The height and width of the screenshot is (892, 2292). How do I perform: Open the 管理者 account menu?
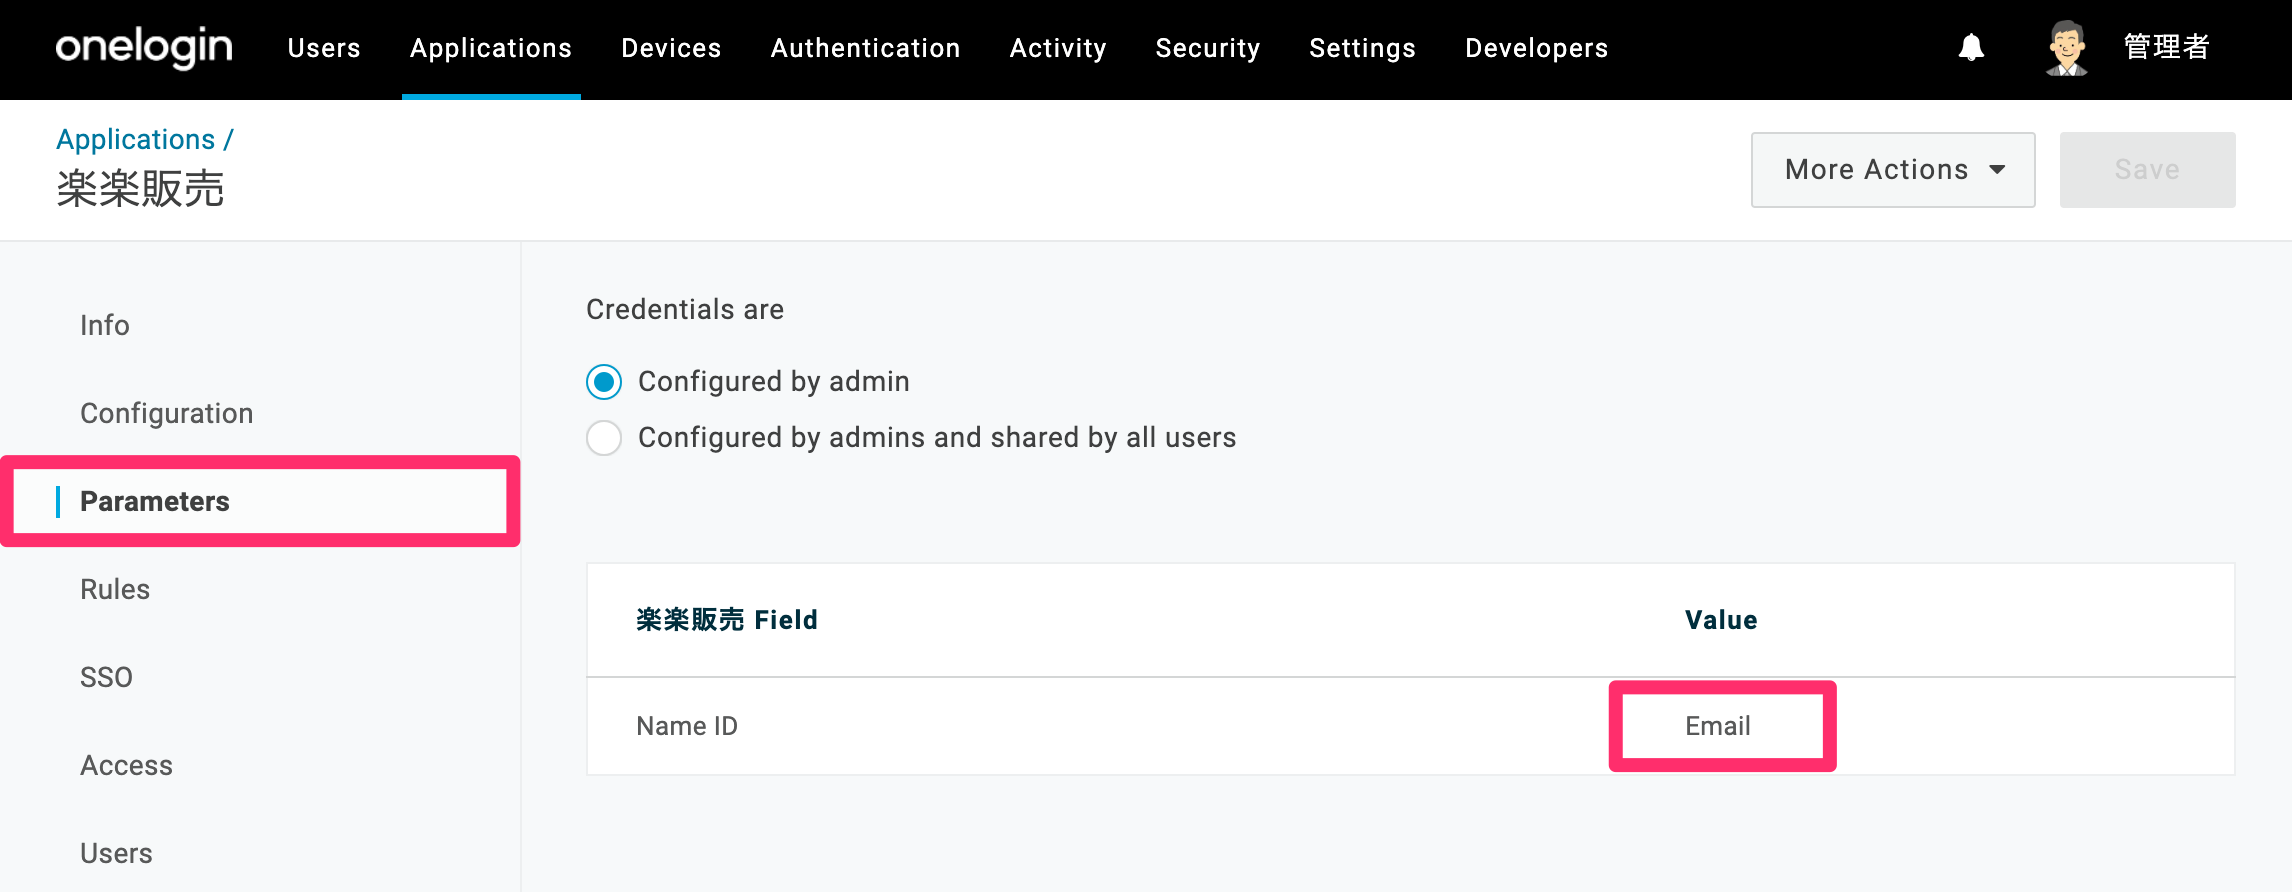[x=2166, y=47]
